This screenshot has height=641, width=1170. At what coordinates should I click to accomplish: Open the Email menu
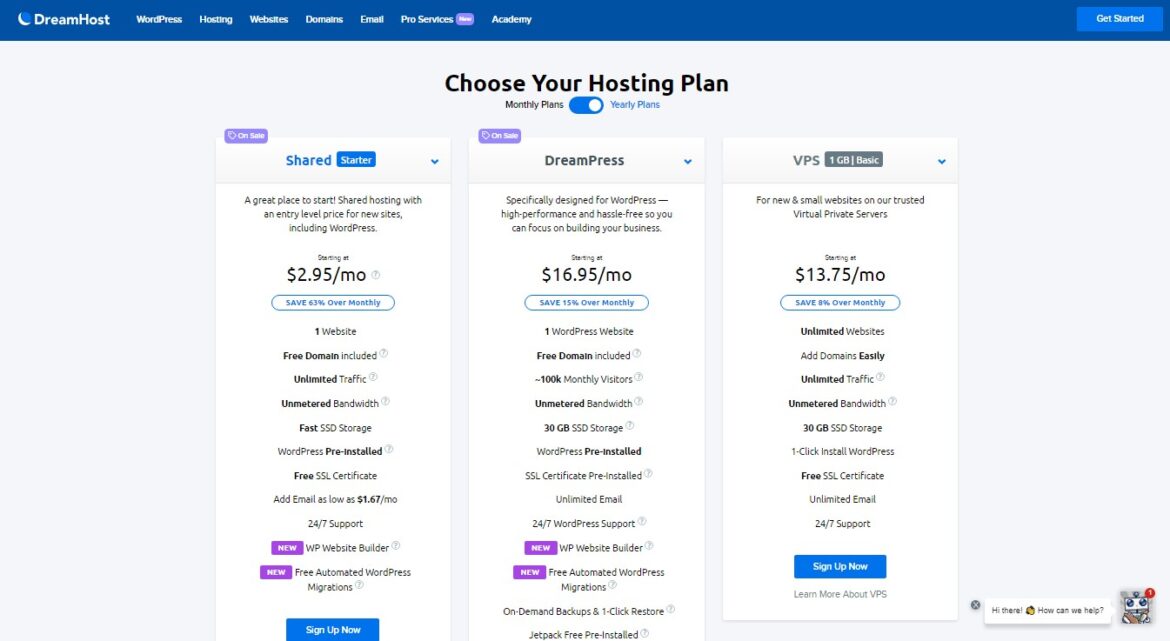[372, 19]
